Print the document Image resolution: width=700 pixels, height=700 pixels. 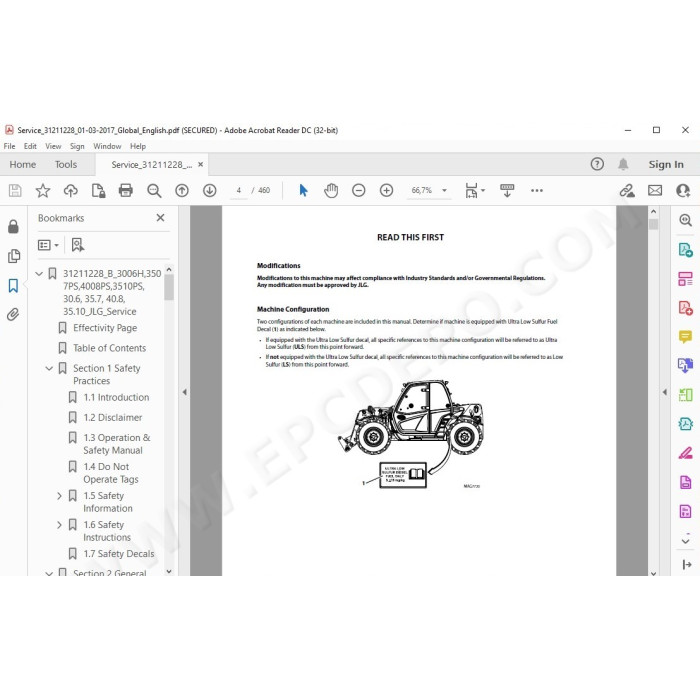click(126, 191)
